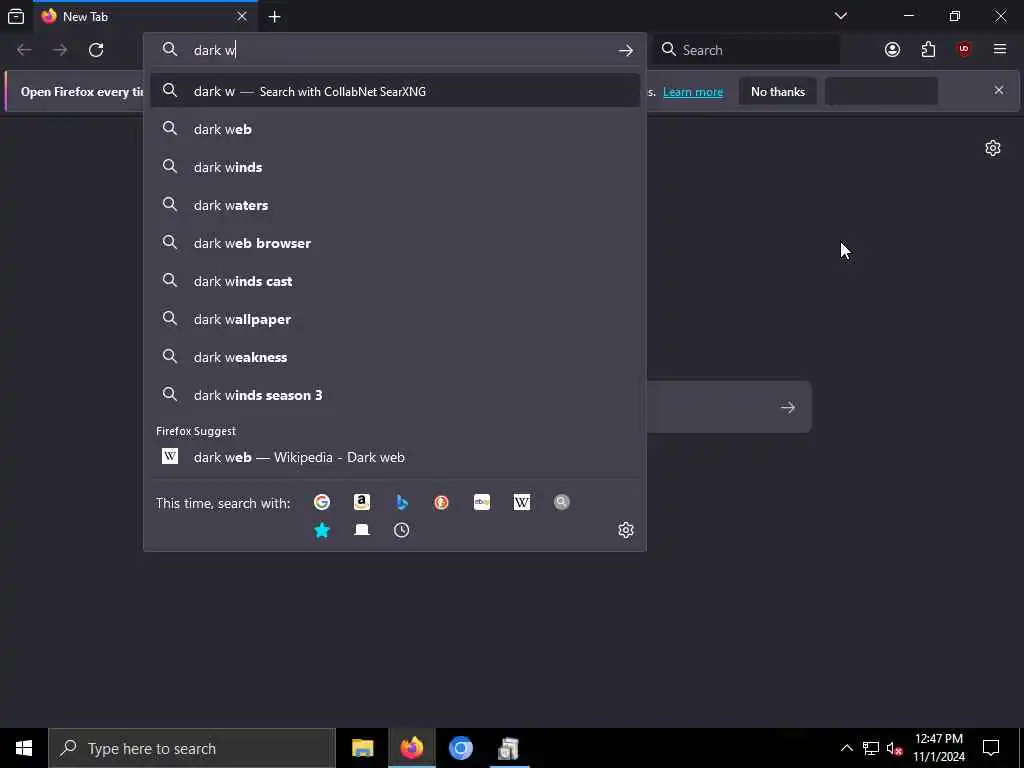Click the arrow in the page search box
The height and width of the screenshot is (768, 1024).
788,408
